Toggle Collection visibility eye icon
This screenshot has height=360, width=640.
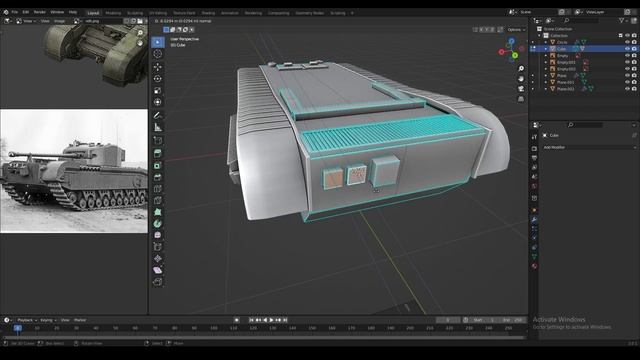pos(627,36)
